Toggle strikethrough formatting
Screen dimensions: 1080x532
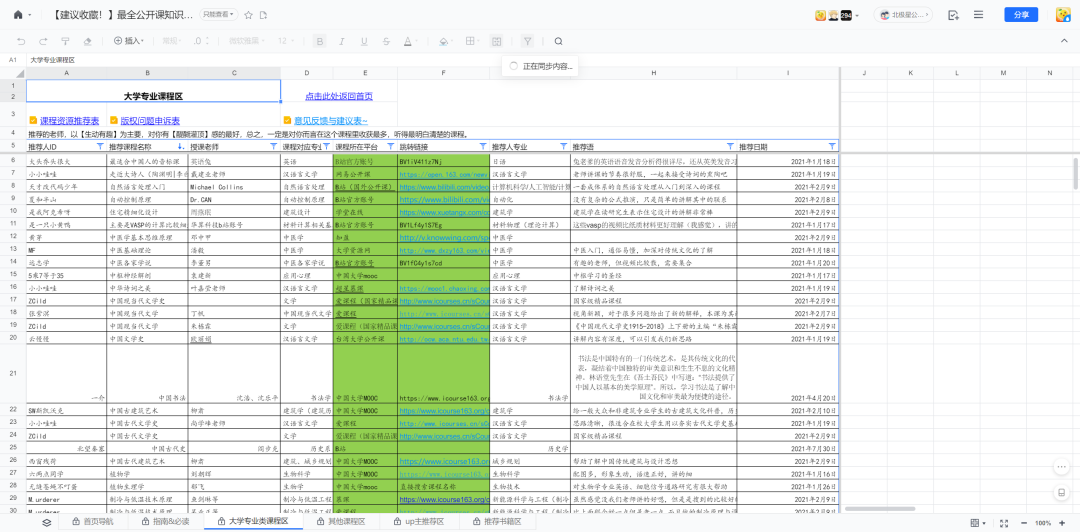tap(384, 41)
